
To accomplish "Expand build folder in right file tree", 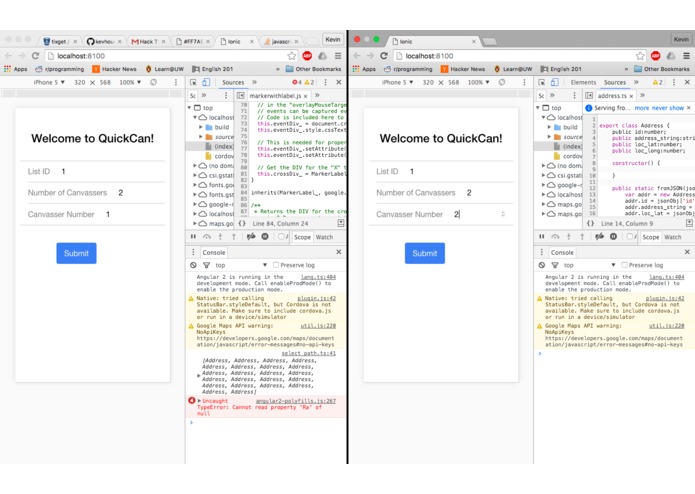I will (549, 127).
